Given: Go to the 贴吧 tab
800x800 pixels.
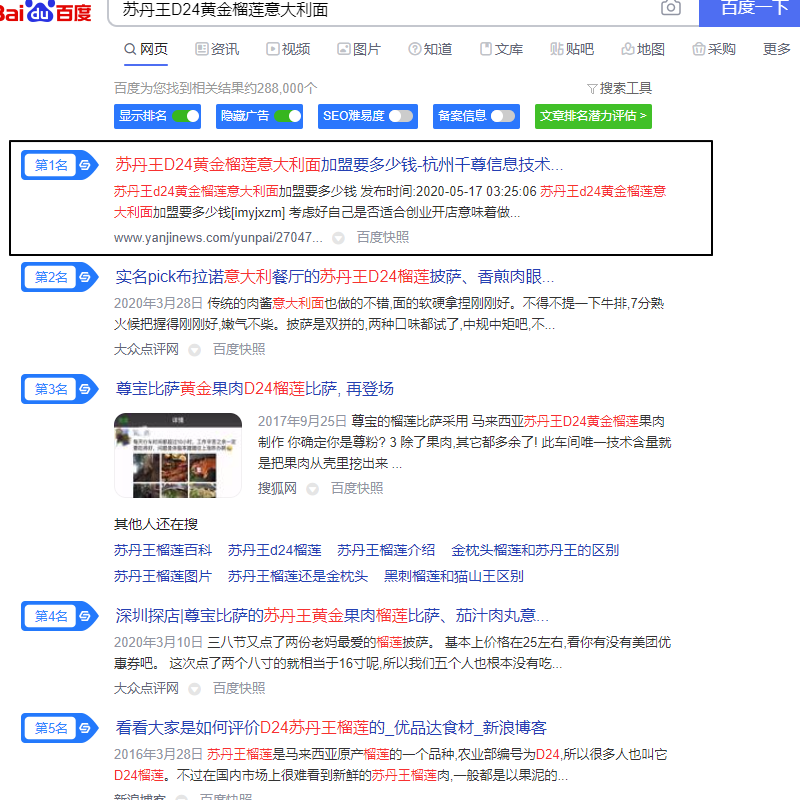Looking at the screenshot, I should [572, 49].
